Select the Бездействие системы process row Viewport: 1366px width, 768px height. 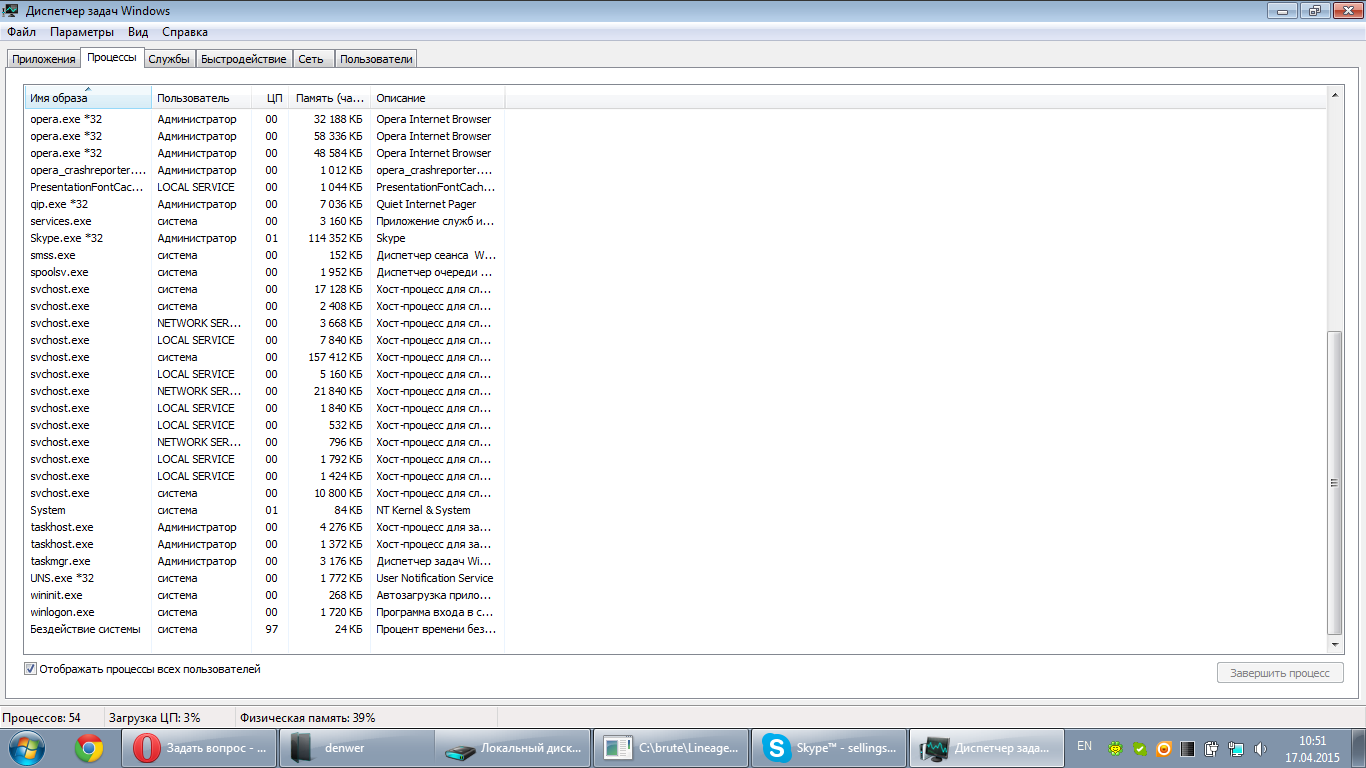(265, 629)
